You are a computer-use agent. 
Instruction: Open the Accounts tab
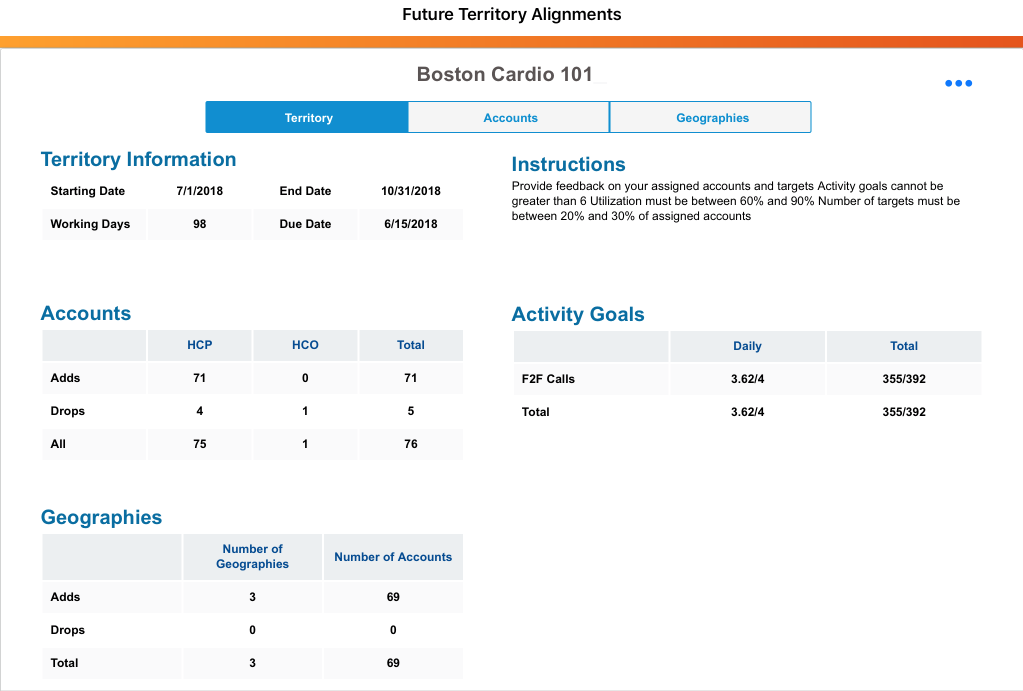pos(510,118)
